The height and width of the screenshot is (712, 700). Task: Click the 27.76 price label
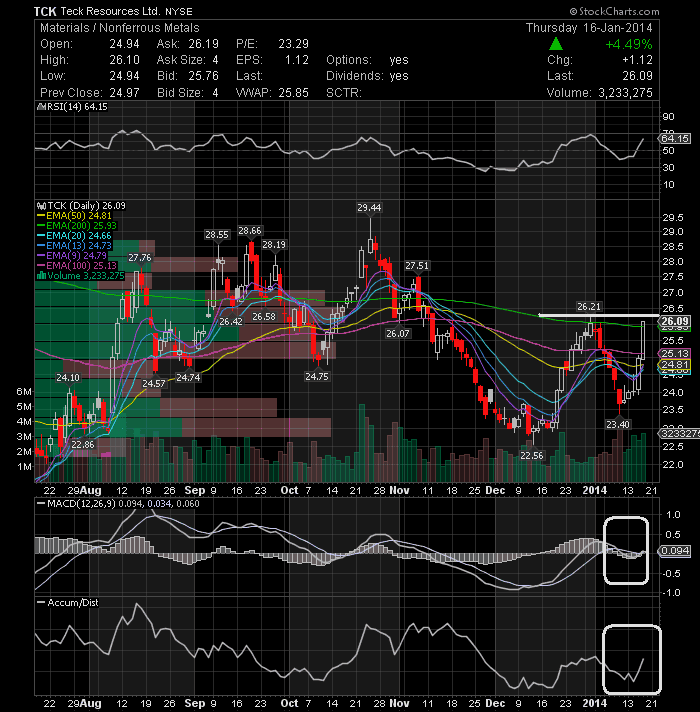click(139, 258)
